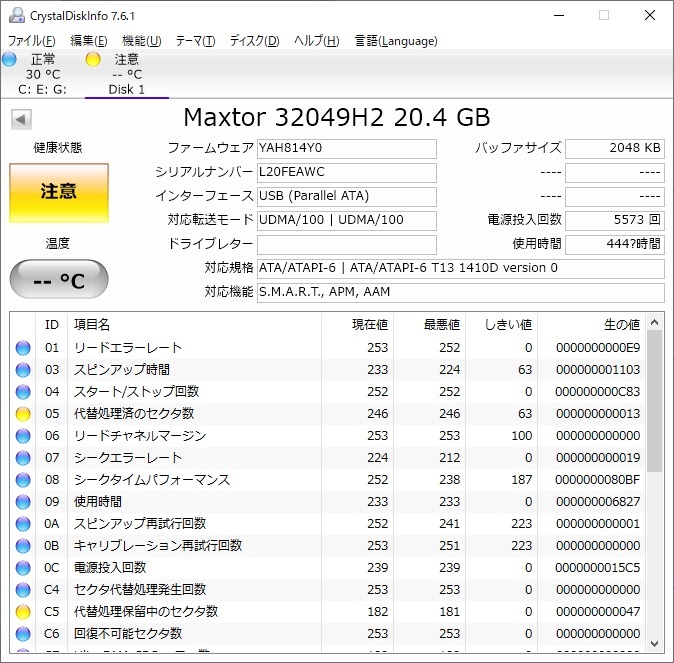The image size is (674, 663).
Task: Select the リードエラーレート attribute name
Action: [128, 347]
